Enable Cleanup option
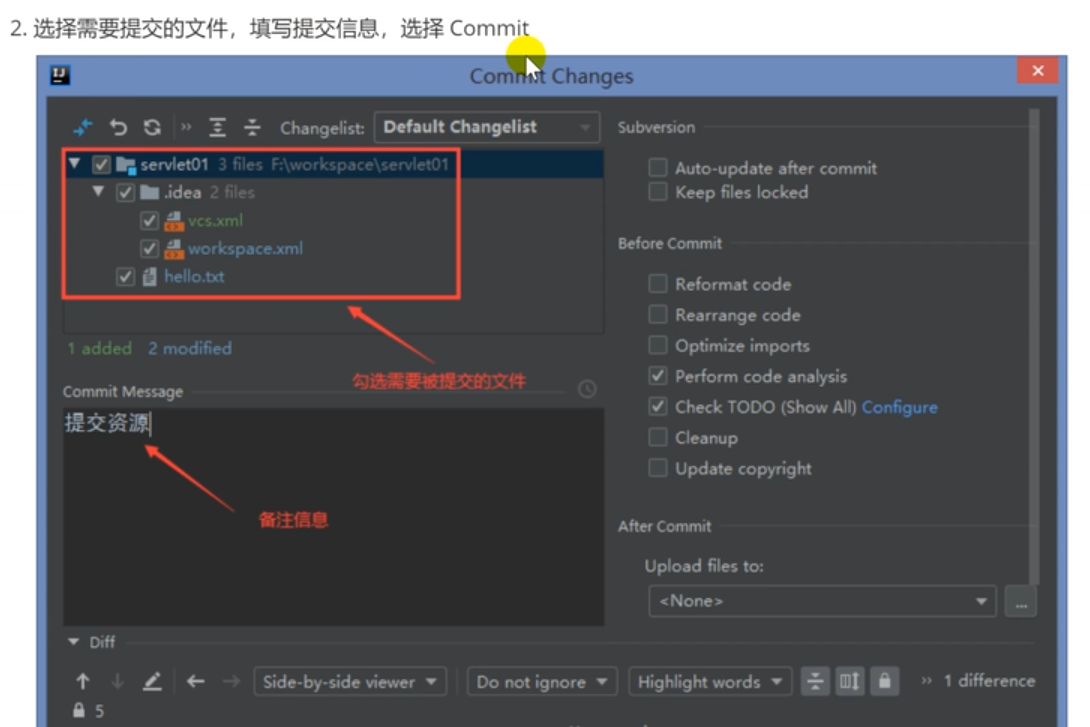Image resolution: width=1090 pixels, height=727 pixels. [658, 437]
